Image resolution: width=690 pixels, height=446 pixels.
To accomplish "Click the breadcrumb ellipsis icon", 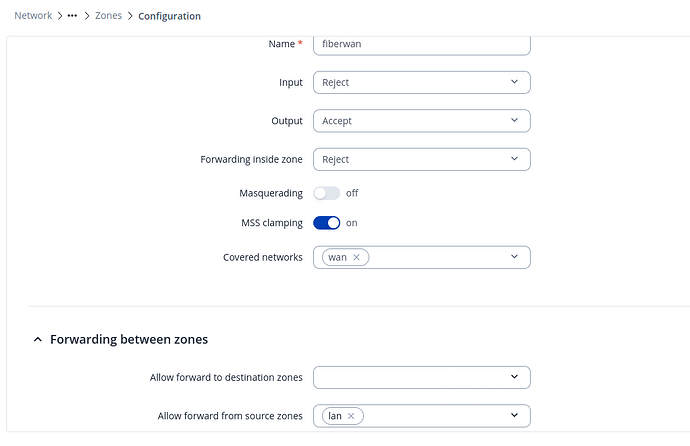I will click(72, 16).
